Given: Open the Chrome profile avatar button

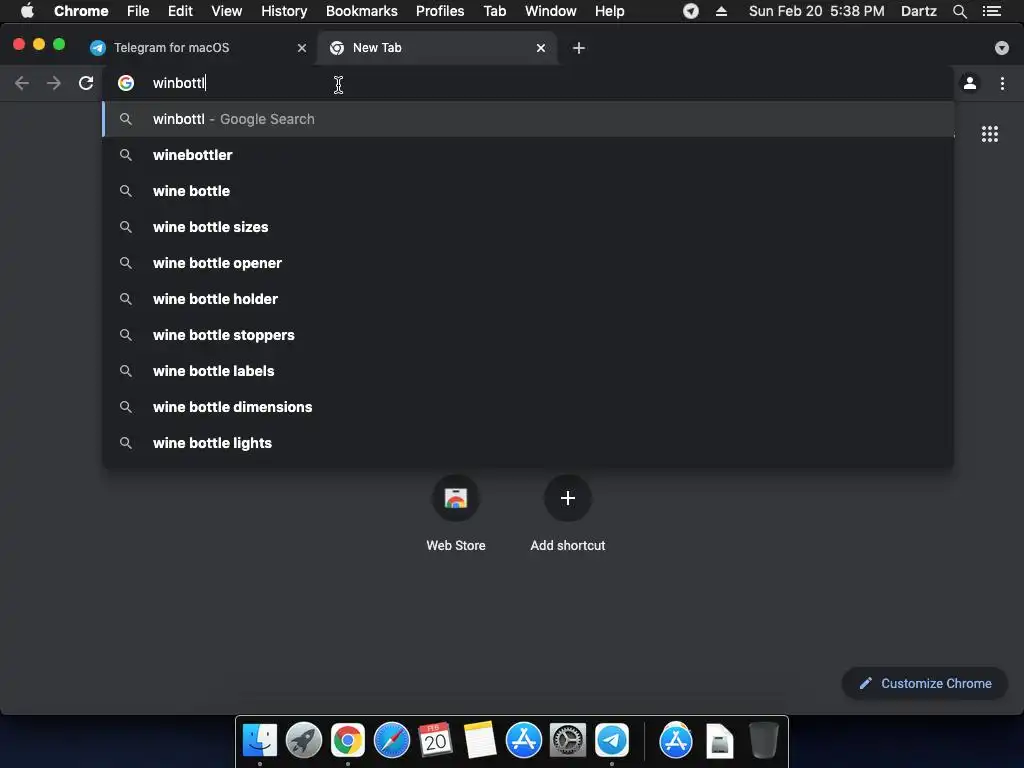Looking at the screenshot, I should [970, 83].
